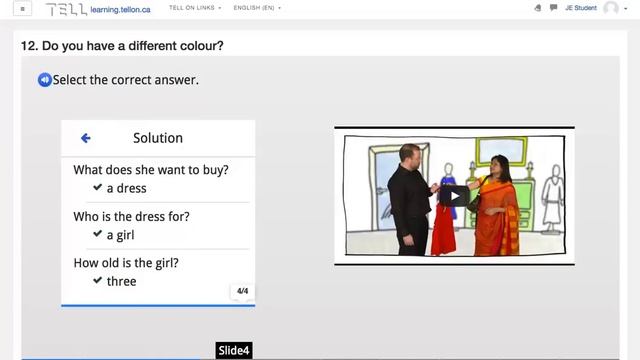
Task: Click the JE Student user name
Action: point(581,8)
